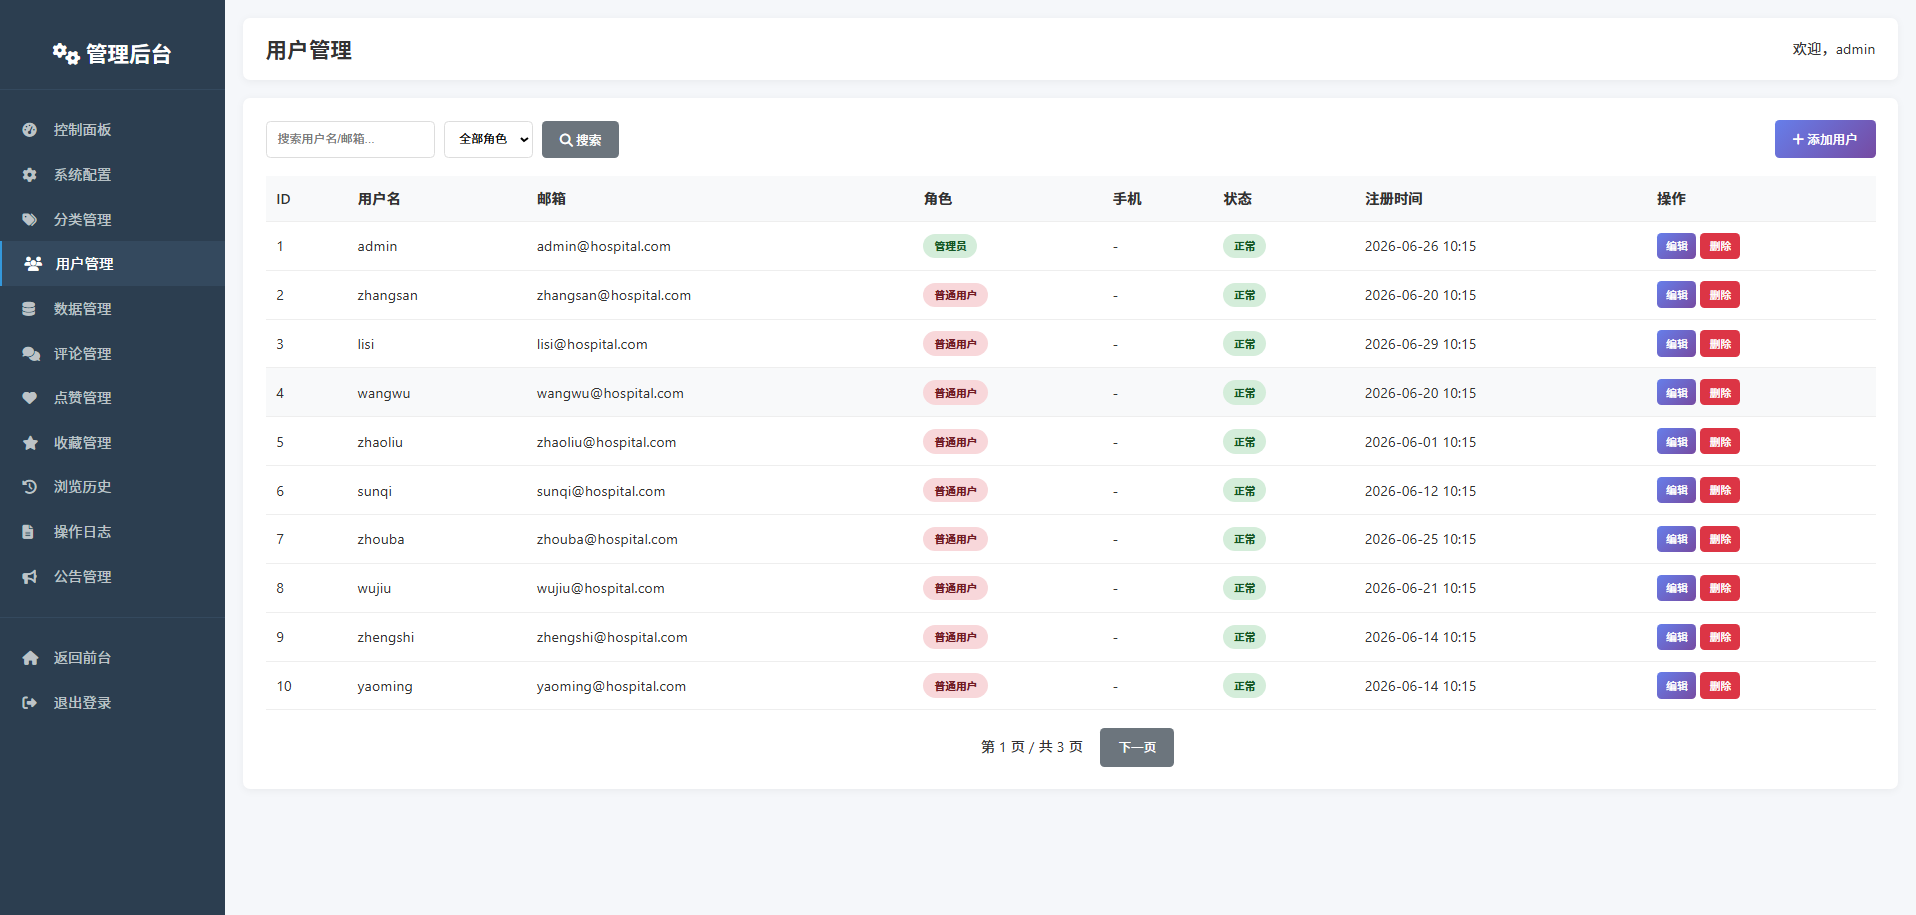Delete user lisi
This screenshot has height=915, width=1916.
point(1720,344)
